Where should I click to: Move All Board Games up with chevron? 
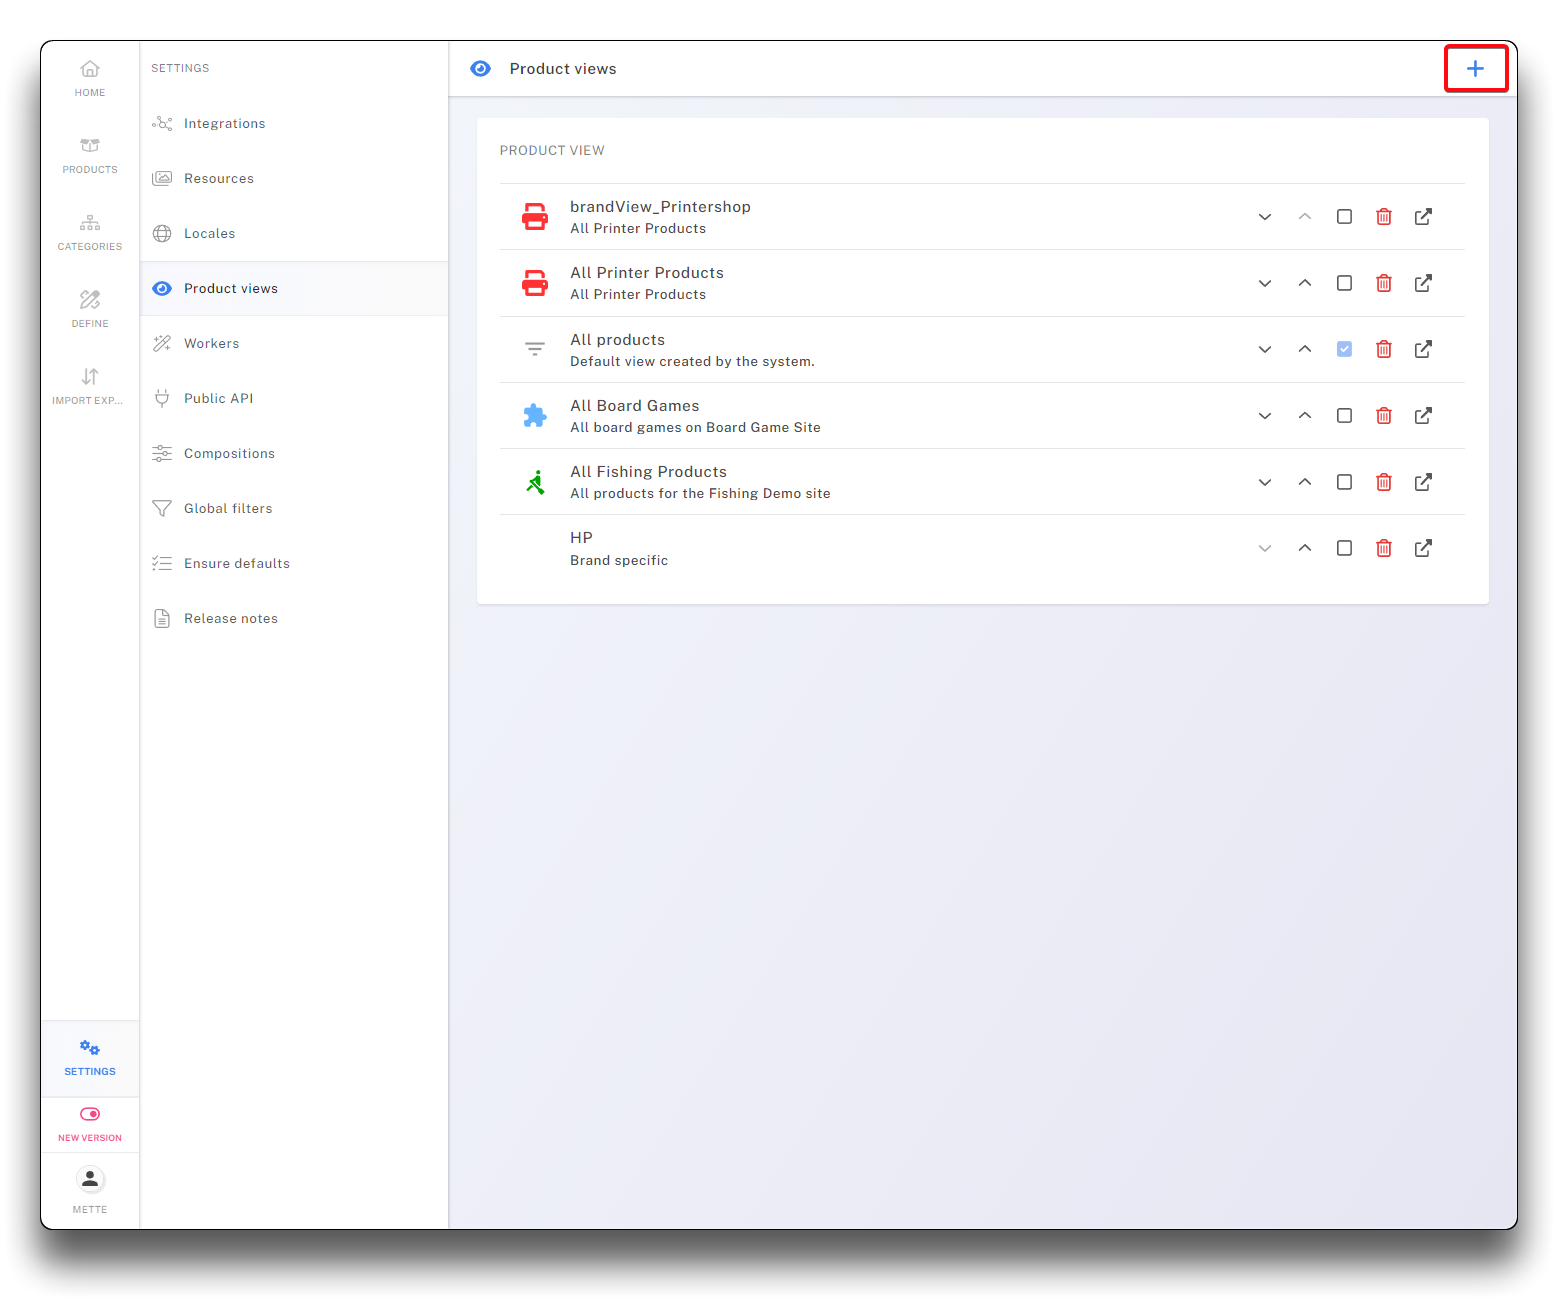(1305, 416)
